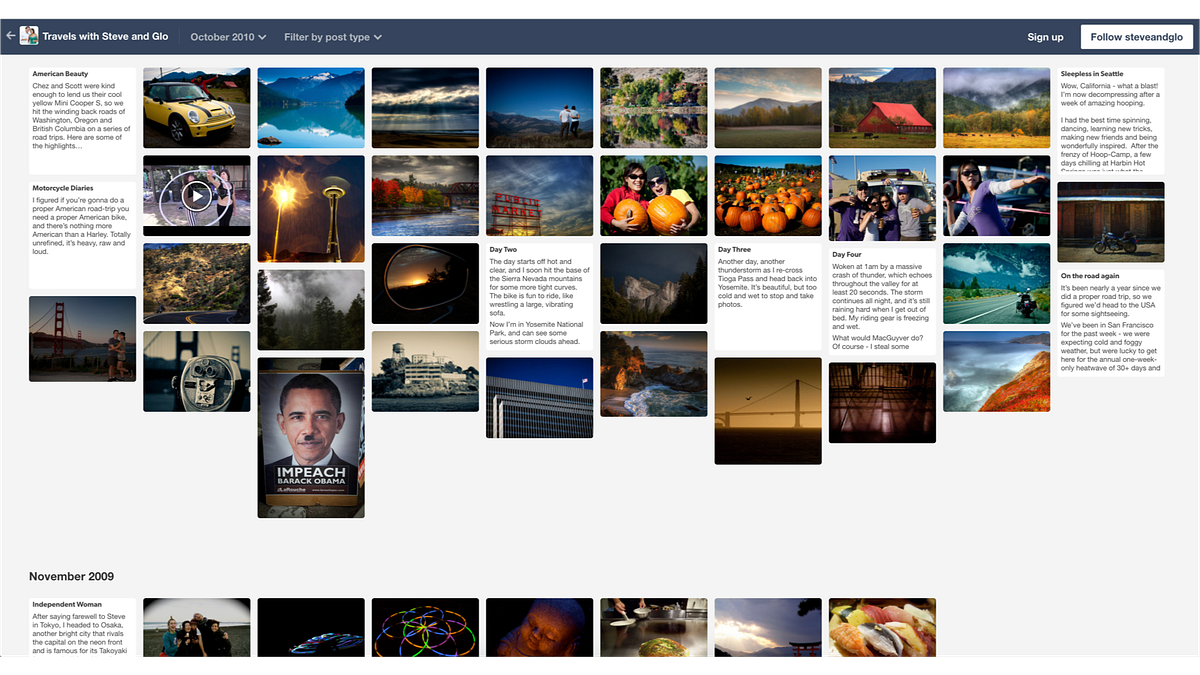Open the winding road hillside photo
The height and width of the screenshot is (675, 1200).
pos(197,283)
